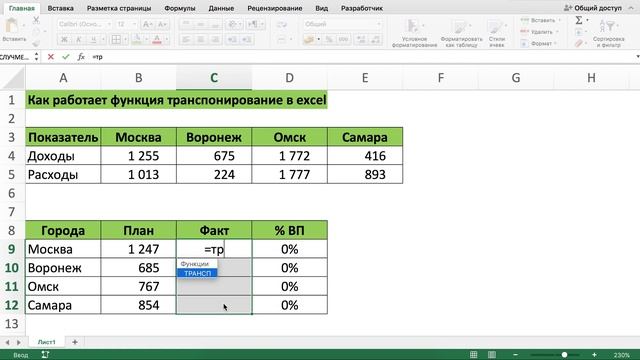The width and height of the screenshot is (640, 360).
Task: Align cell text to the top
Action: [x=186, y=24]
